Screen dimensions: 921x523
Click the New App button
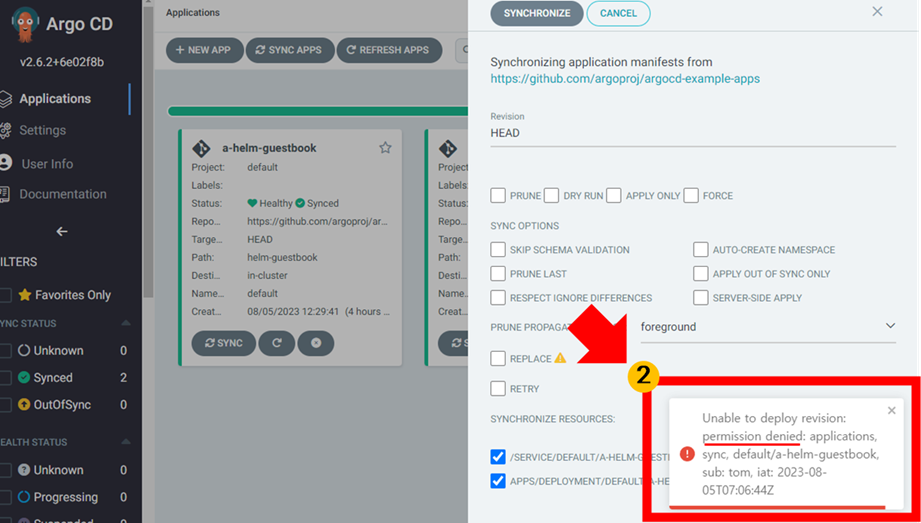click(204, 50)
